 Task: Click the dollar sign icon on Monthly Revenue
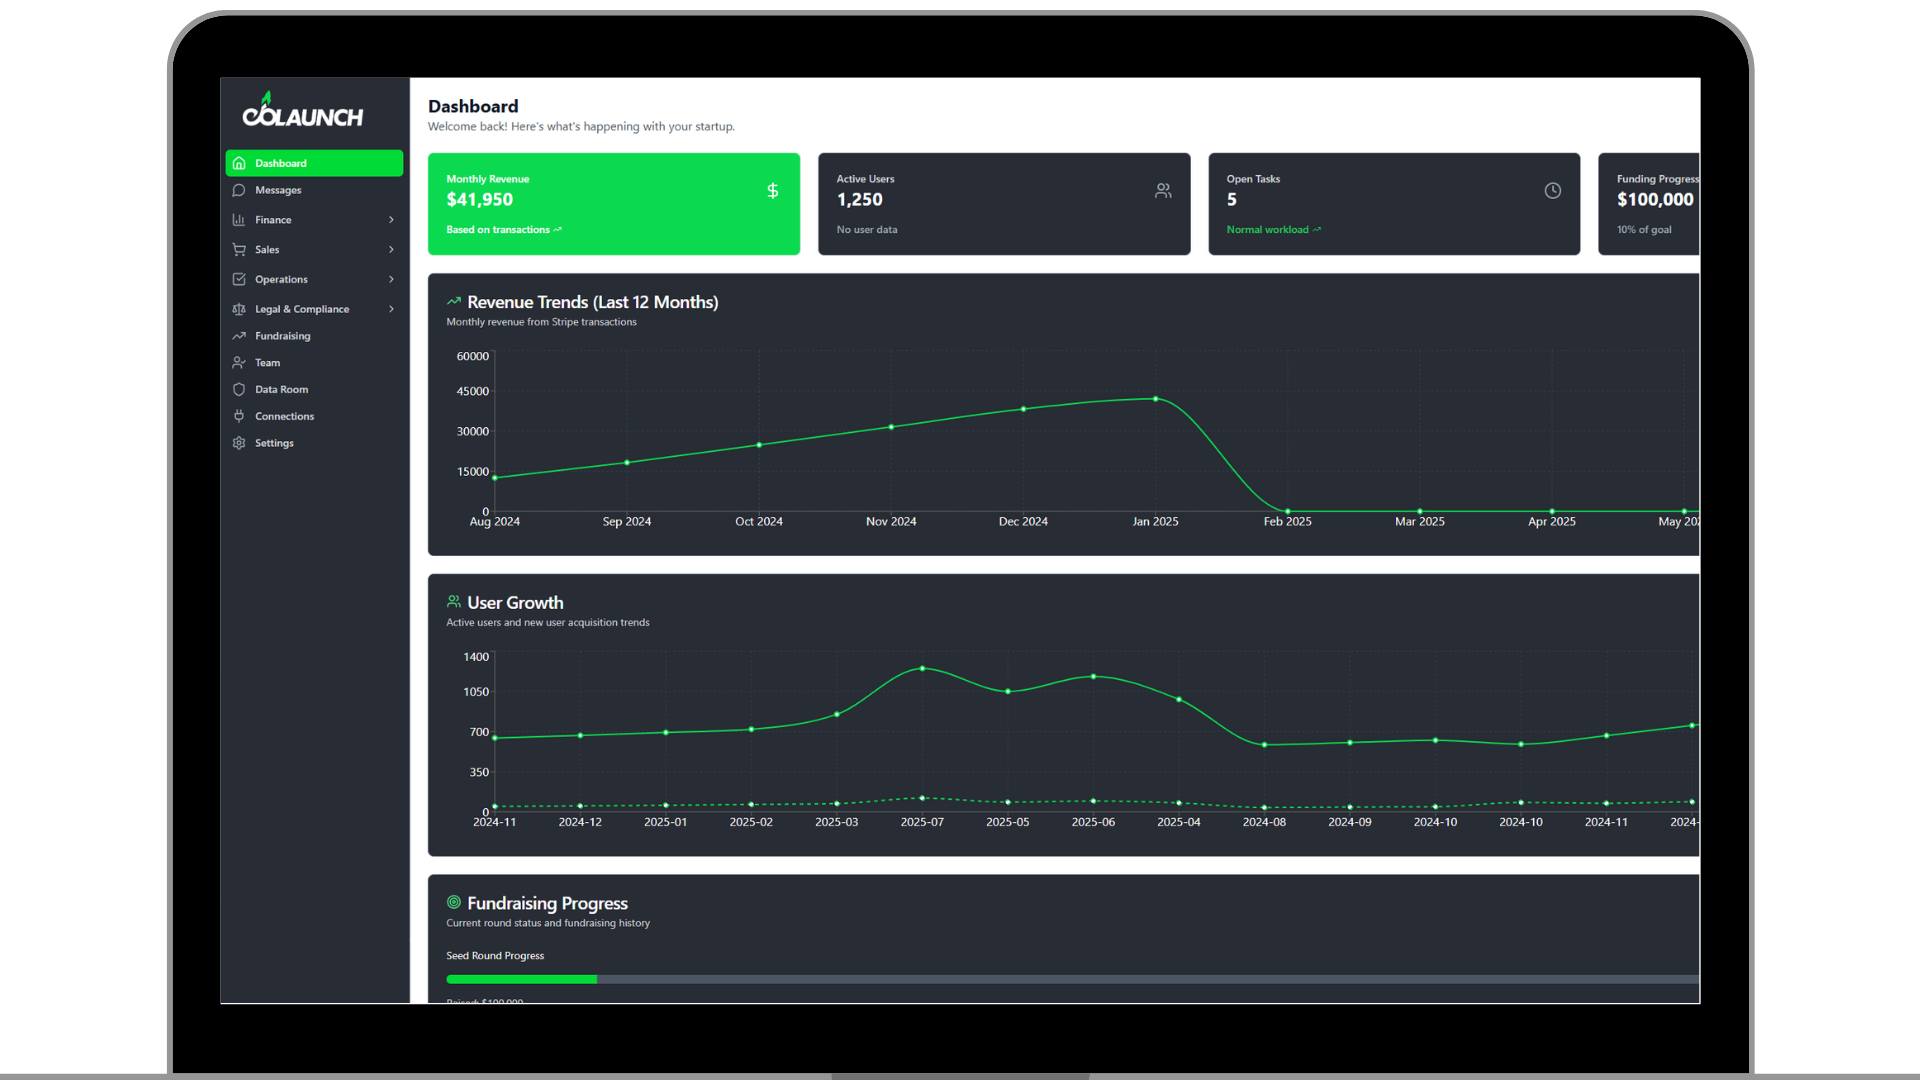pyautogui.click(x=772, y=191)
